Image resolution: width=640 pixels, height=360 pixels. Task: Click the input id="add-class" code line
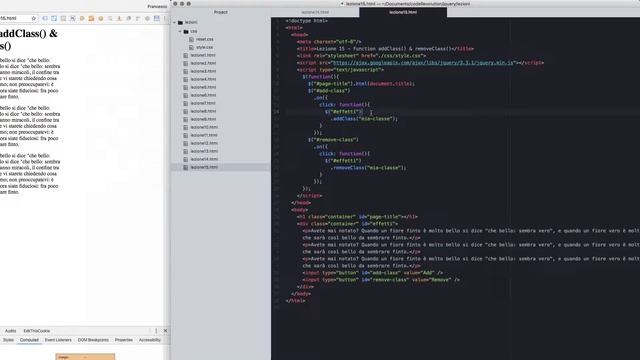pos(372,273)
